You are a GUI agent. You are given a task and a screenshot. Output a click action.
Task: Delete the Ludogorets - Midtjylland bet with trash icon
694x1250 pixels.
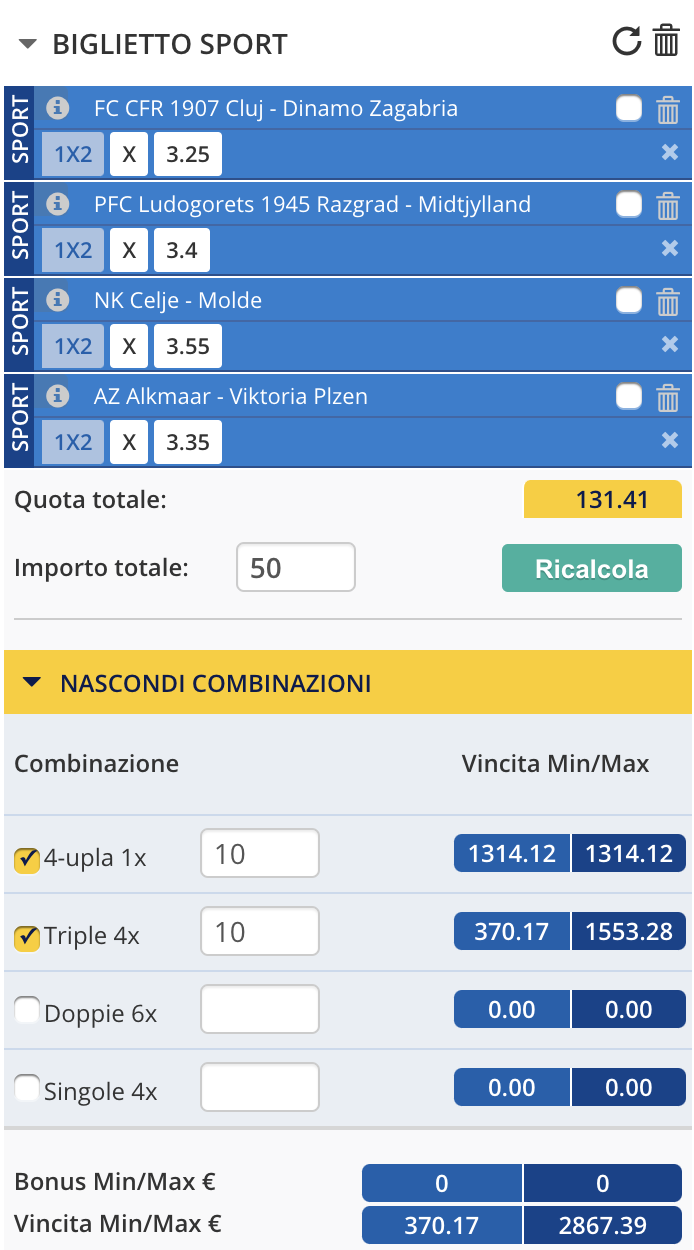point(667,205)
